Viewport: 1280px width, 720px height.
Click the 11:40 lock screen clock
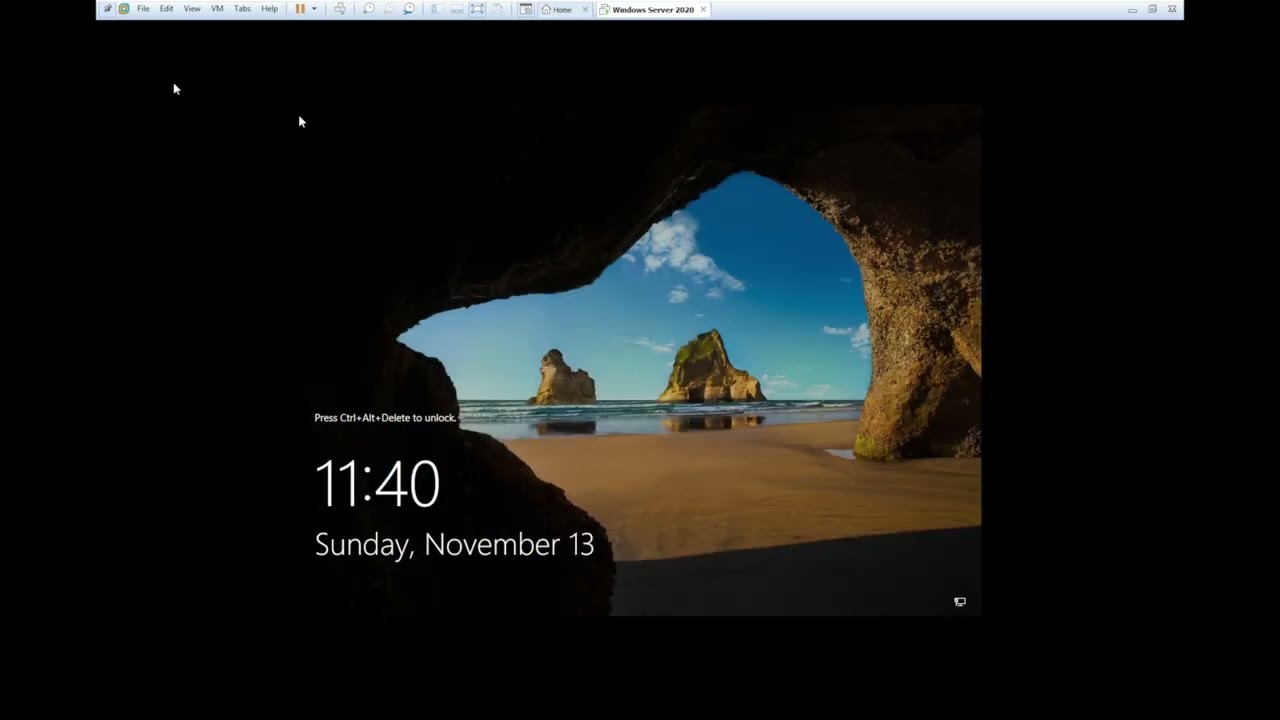tap(377, 484)
